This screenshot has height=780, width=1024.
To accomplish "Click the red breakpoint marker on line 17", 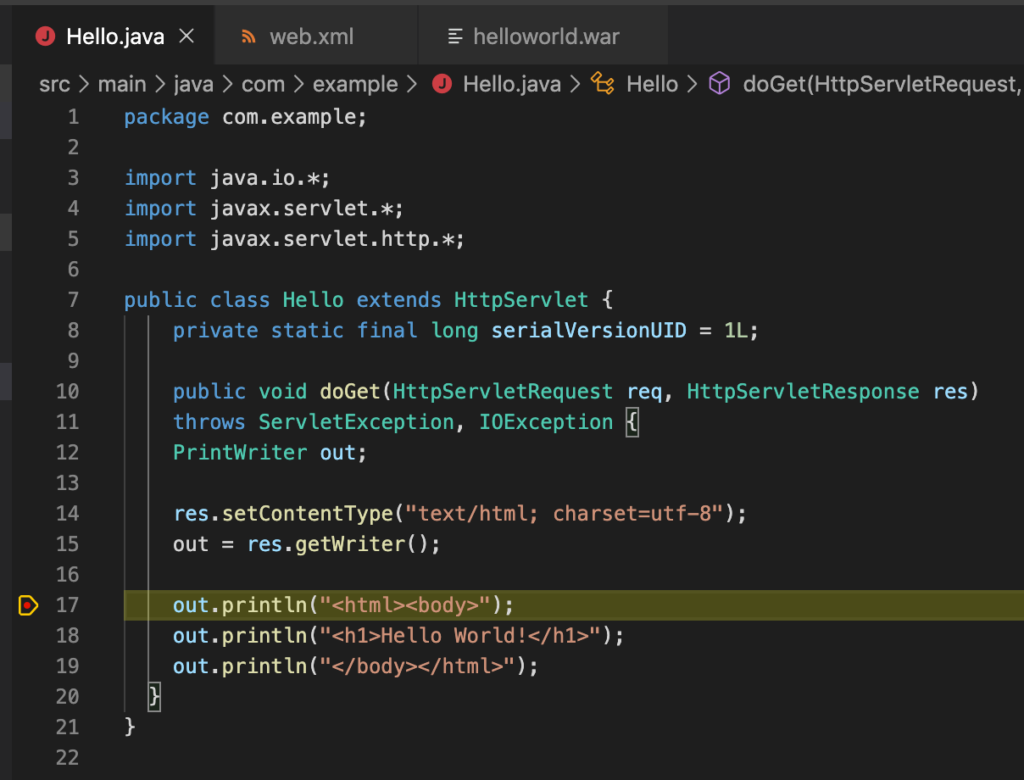I will [x=27, y=605].
